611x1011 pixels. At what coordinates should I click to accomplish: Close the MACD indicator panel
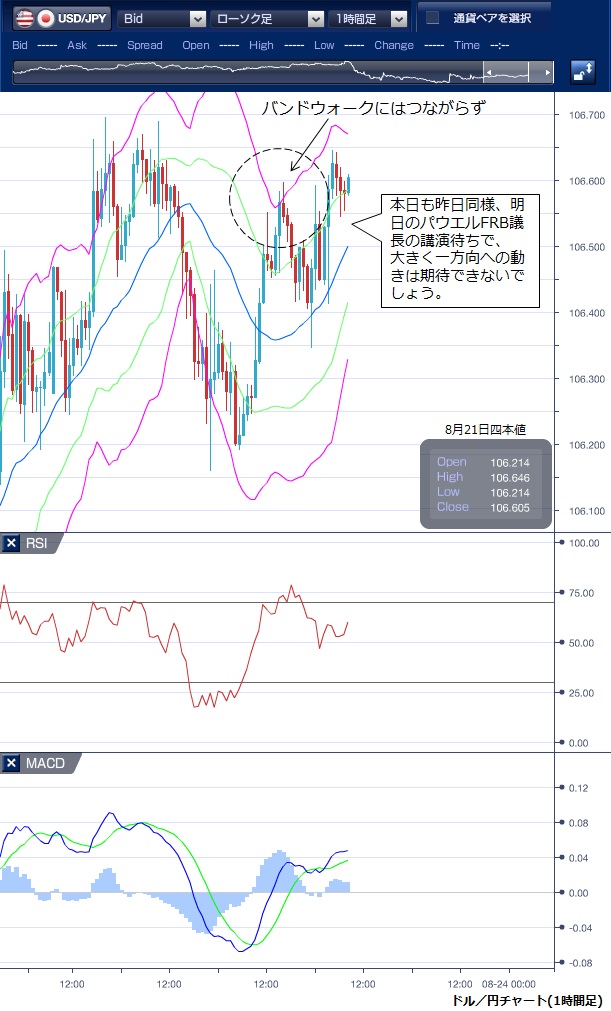11,764
